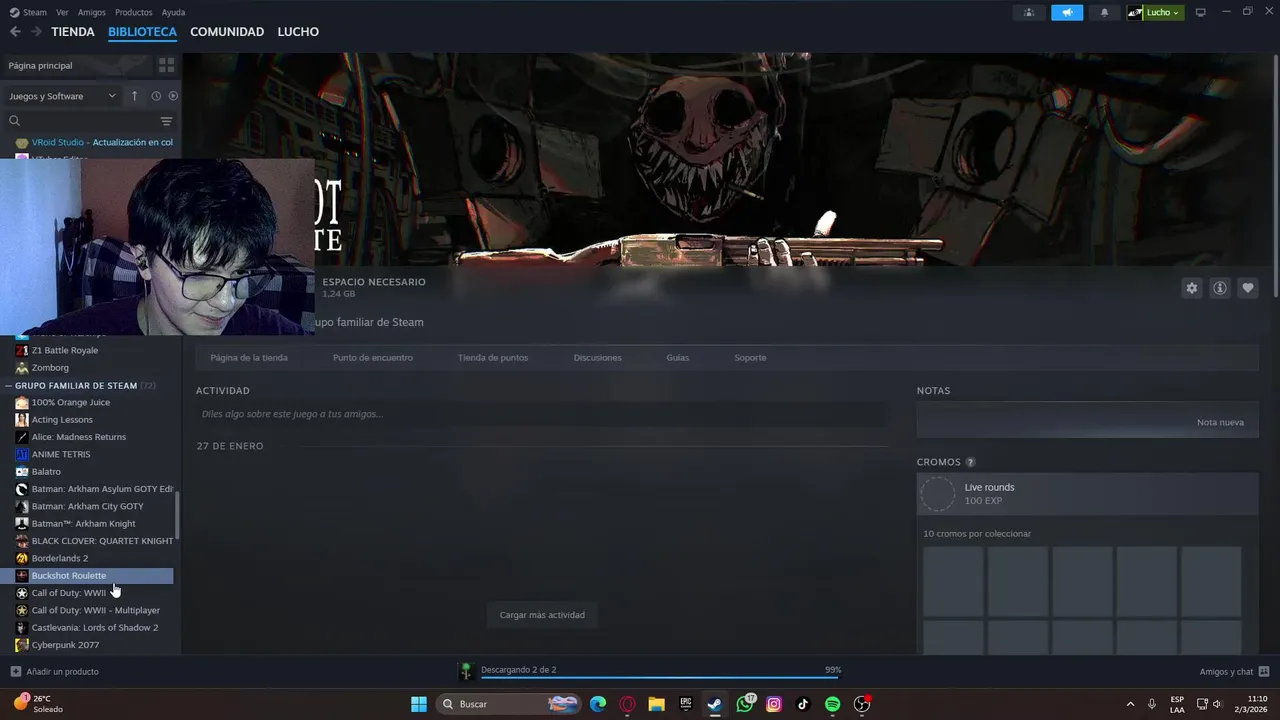Open the Cromos help question mark
This screenshot has width=1280, height=720.
[970, 462]
